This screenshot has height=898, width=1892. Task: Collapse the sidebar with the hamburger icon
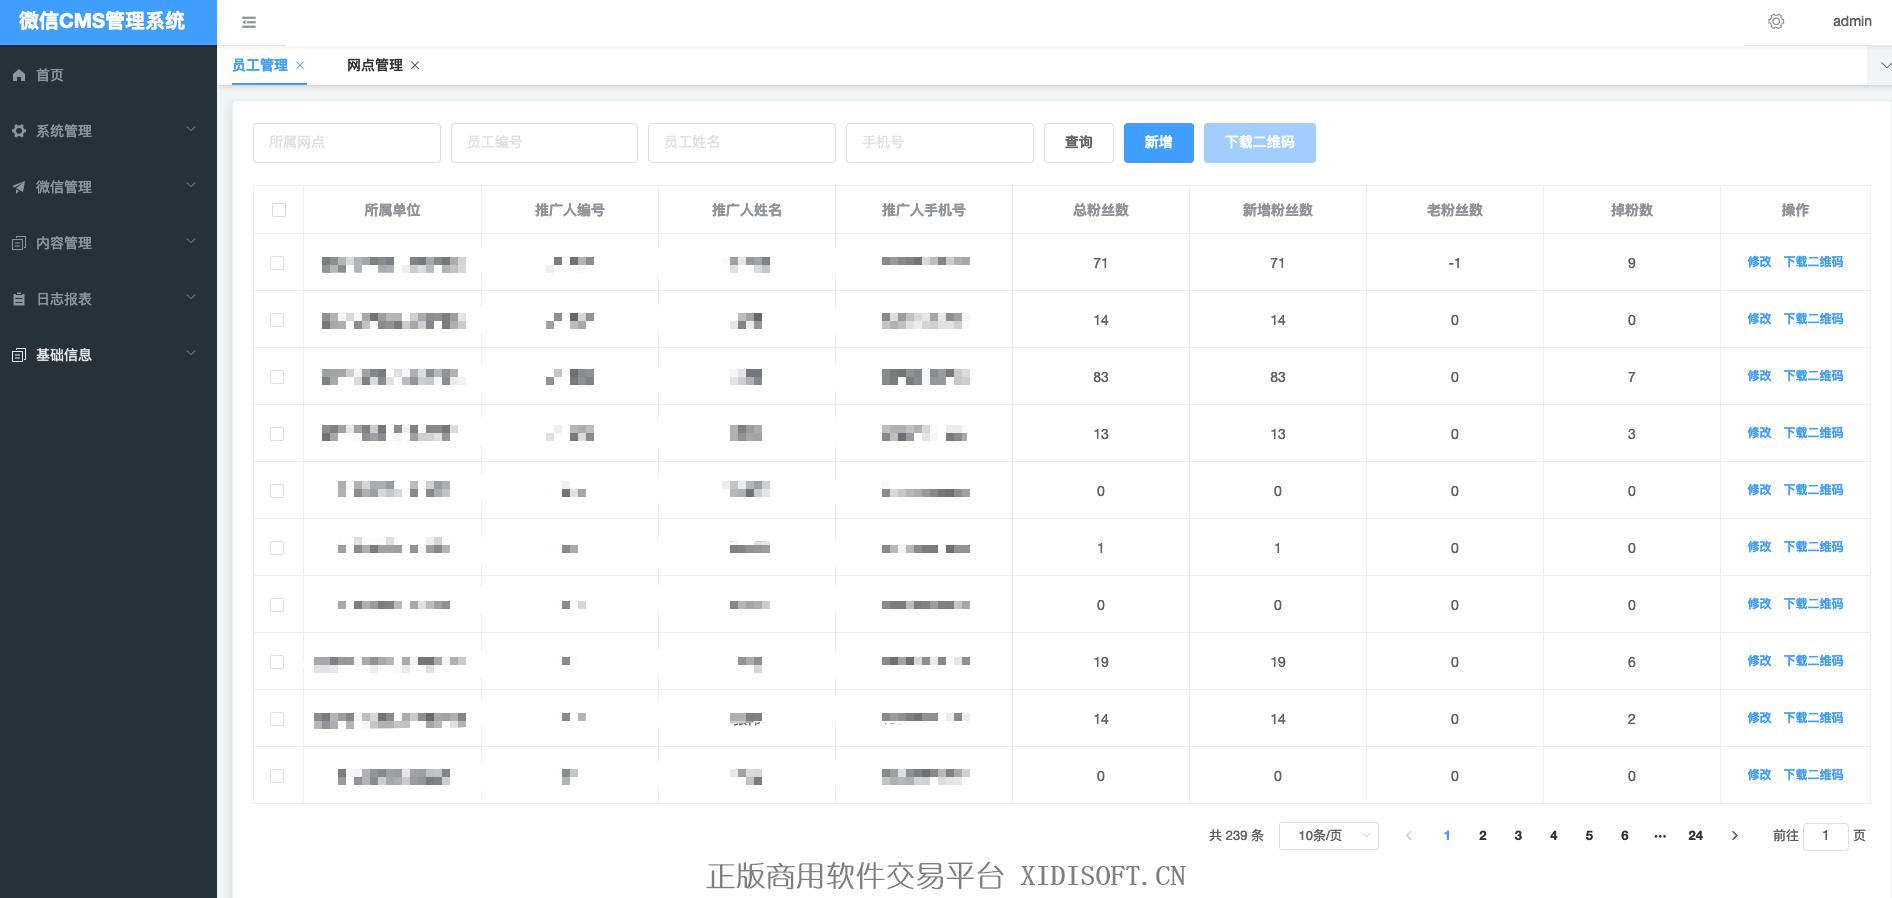tap(249, 22)
